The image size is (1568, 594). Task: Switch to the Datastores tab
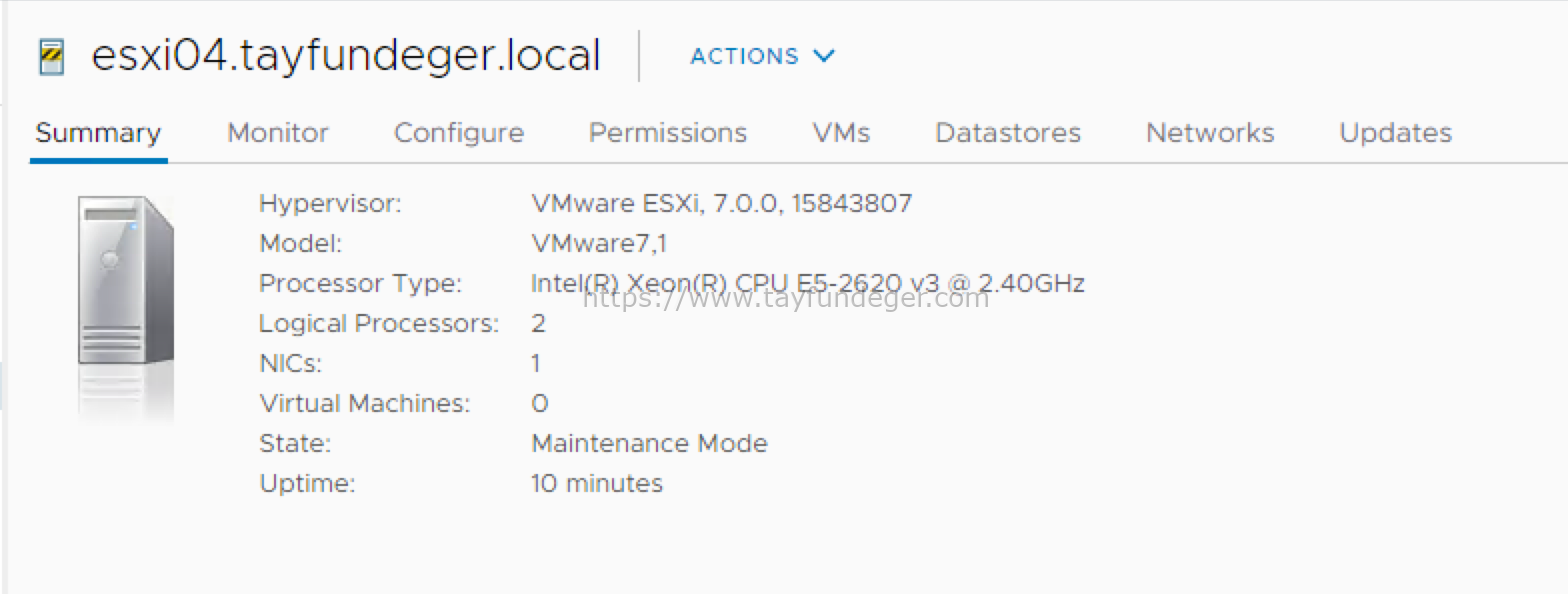(1008, 133)
